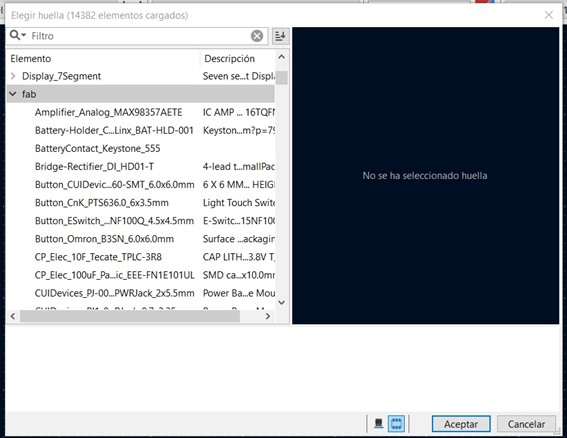
Task: Toggle the 3D model preview icon
Action: coord(379,424)
